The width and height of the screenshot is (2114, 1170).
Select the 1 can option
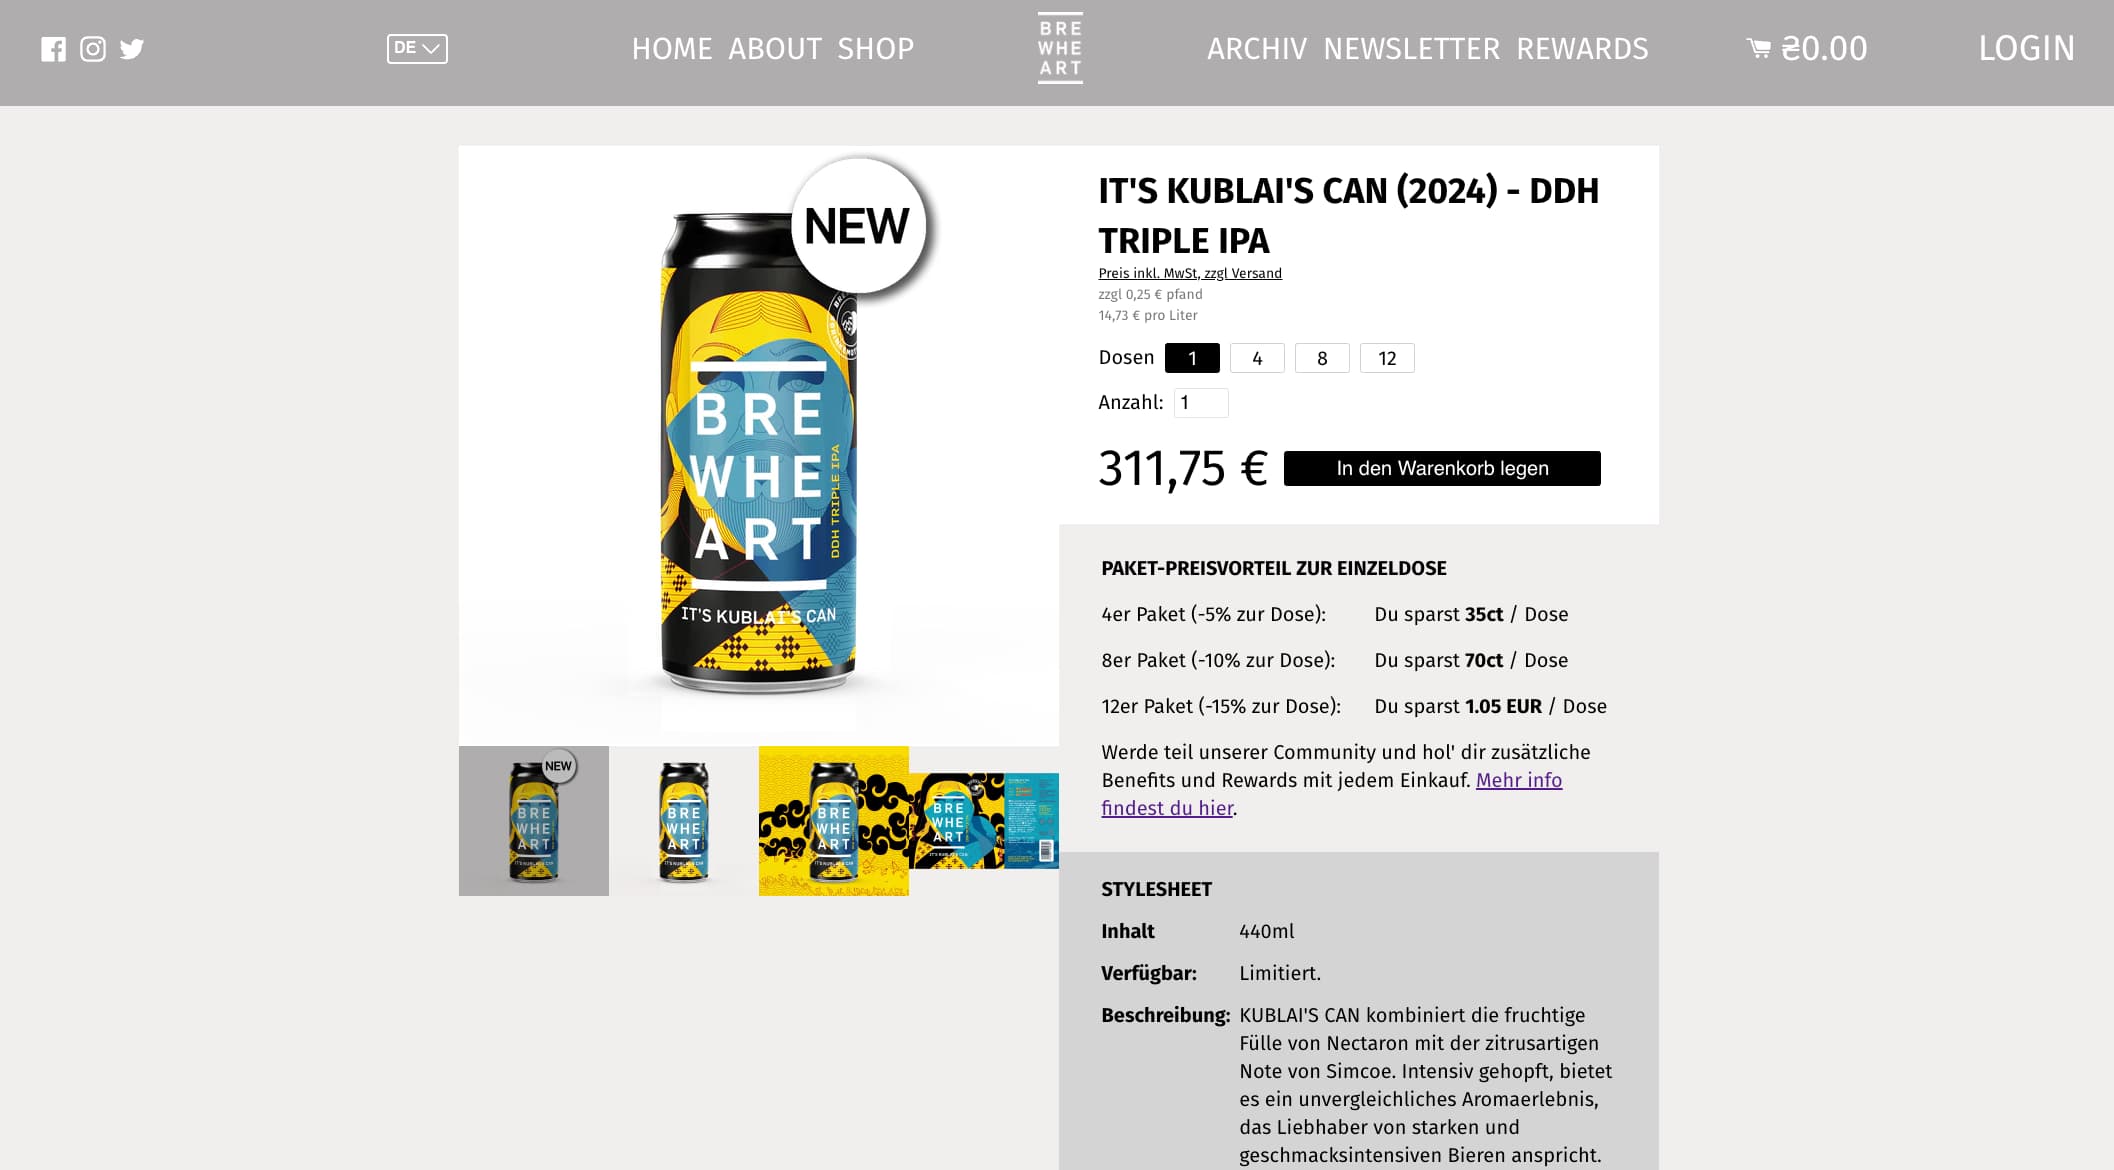pos(1192,358)
